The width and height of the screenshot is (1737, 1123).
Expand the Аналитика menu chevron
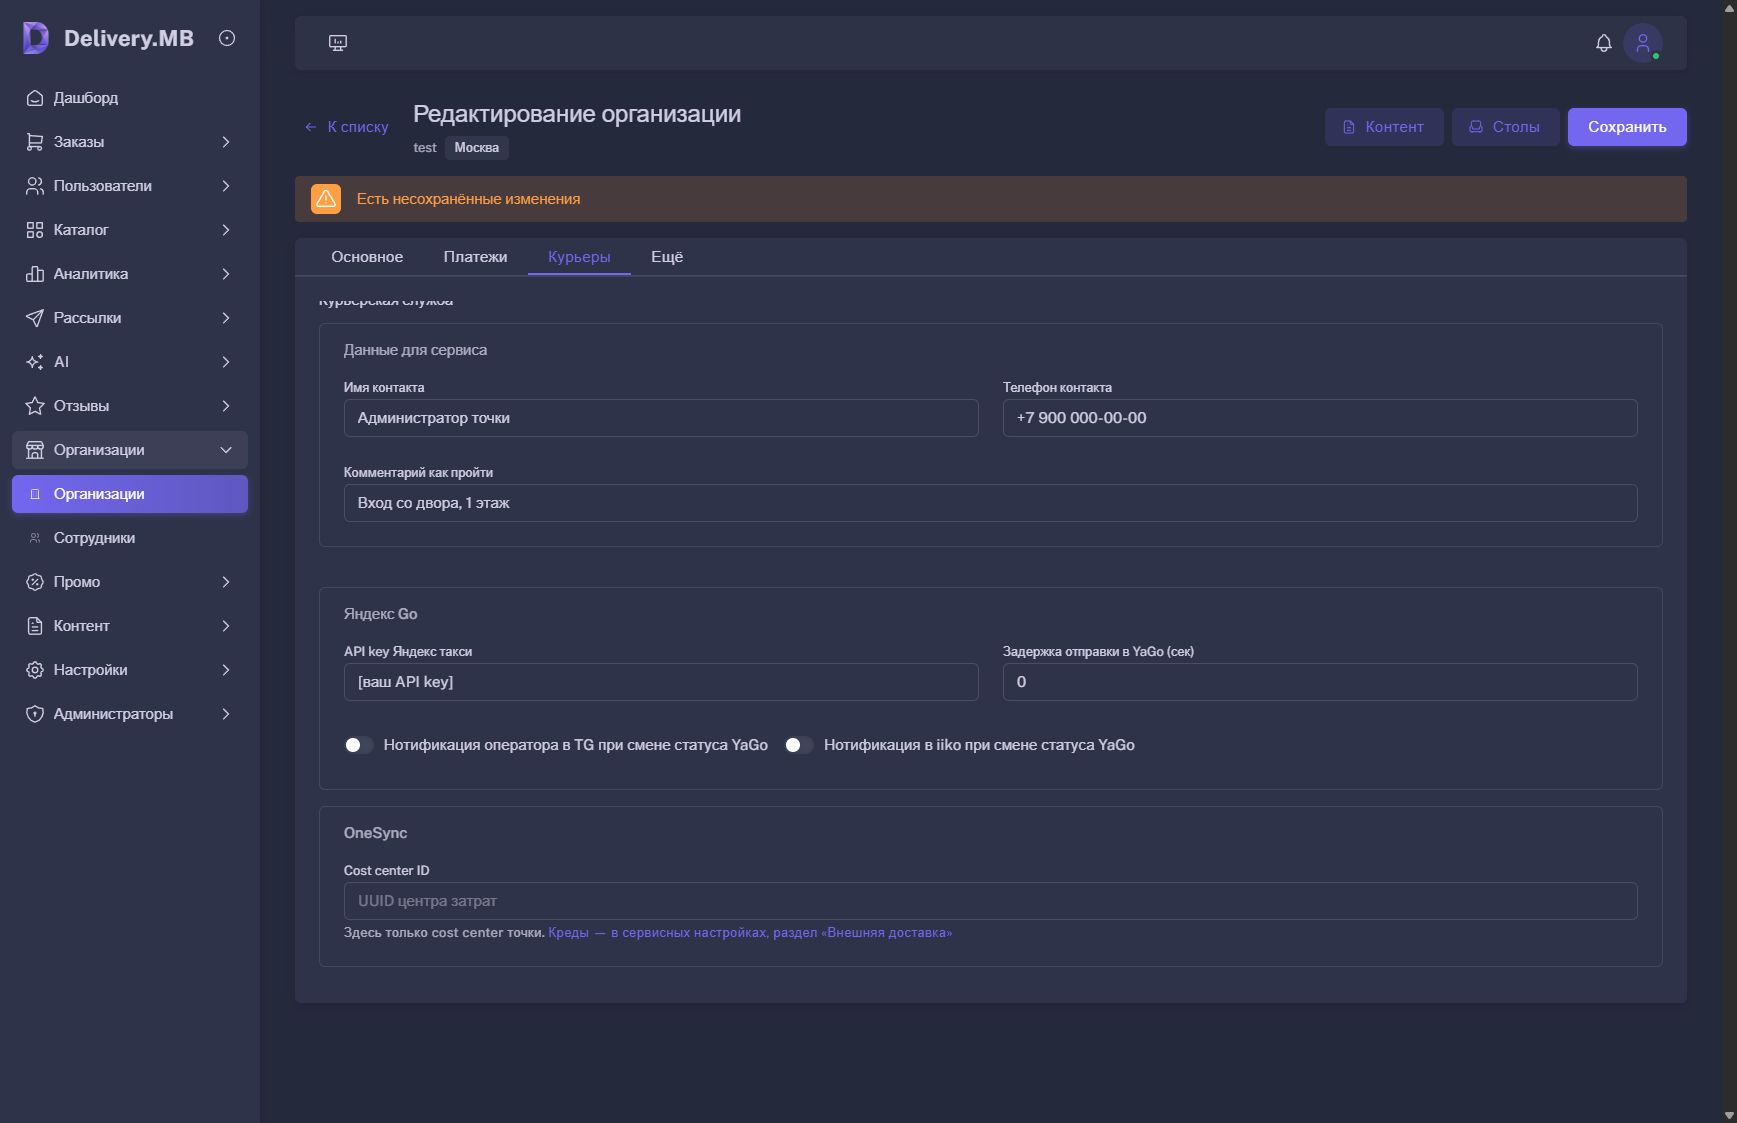[x=226, y=274]
